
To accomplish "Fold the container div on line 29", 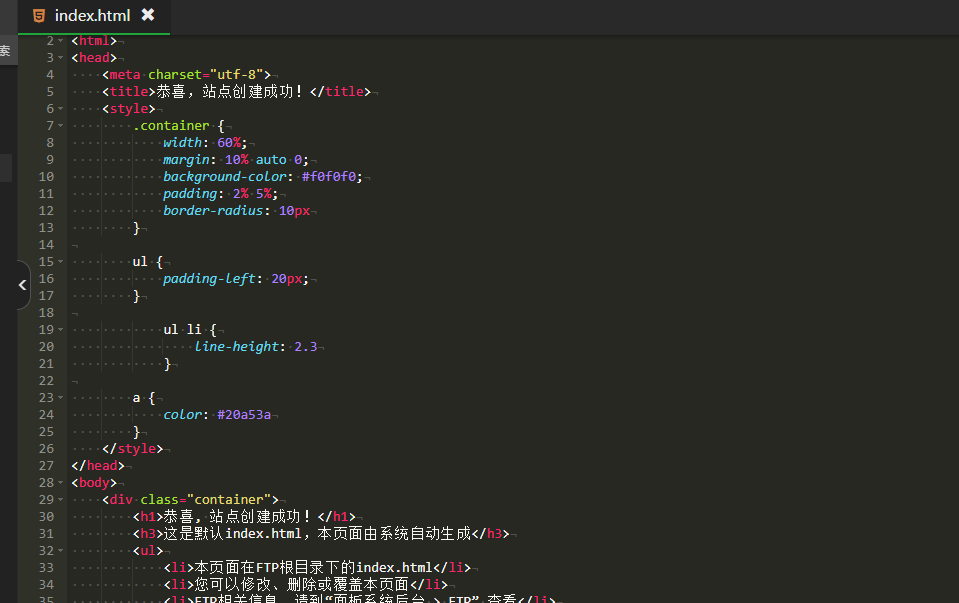I will [x=61, y=499].
